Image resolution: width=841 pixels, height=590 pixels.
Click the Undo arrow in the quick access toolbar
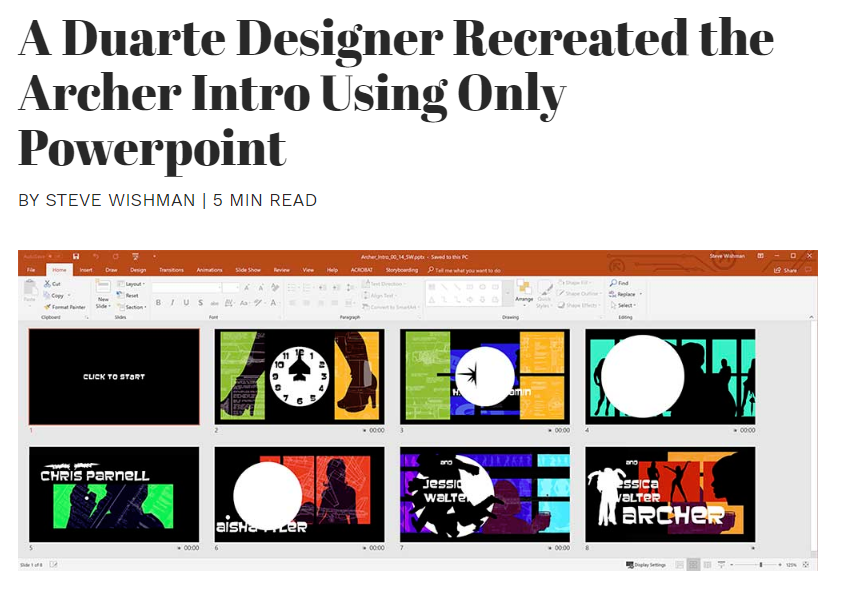point(96,256)
